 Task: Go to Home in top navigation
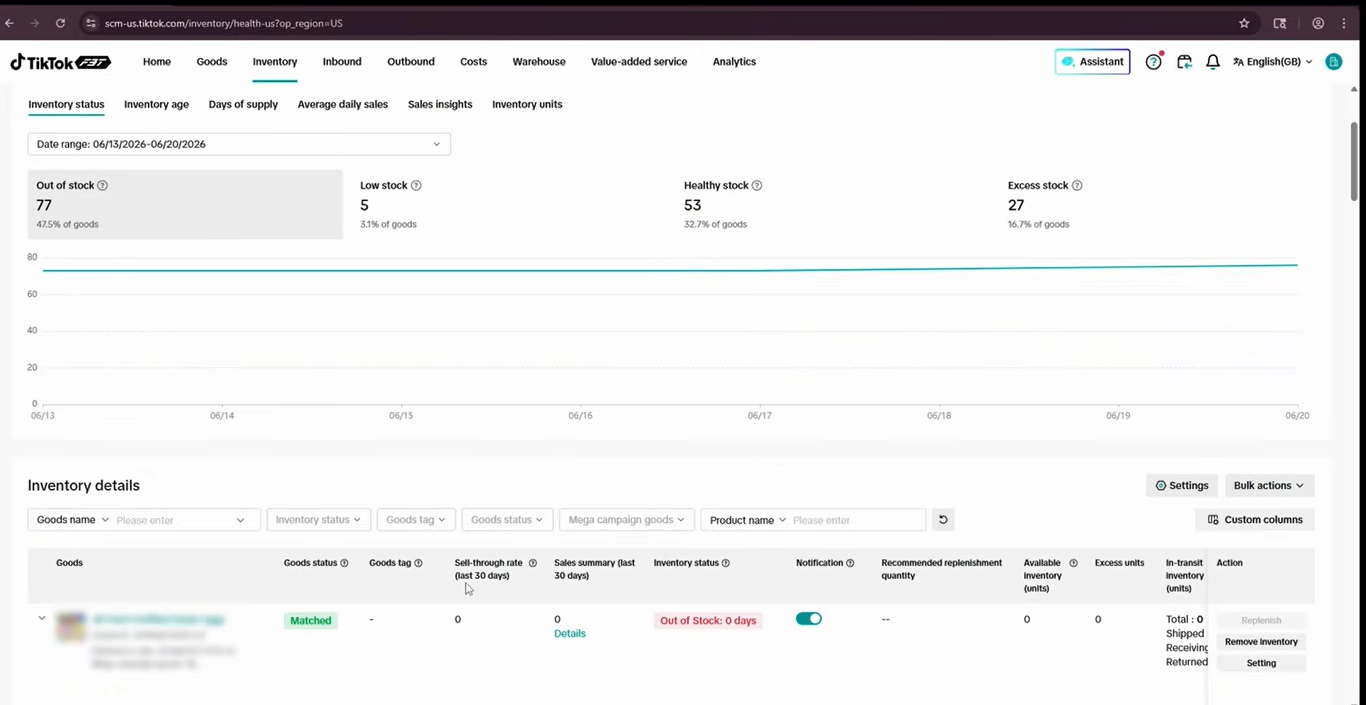coord(157,62)
